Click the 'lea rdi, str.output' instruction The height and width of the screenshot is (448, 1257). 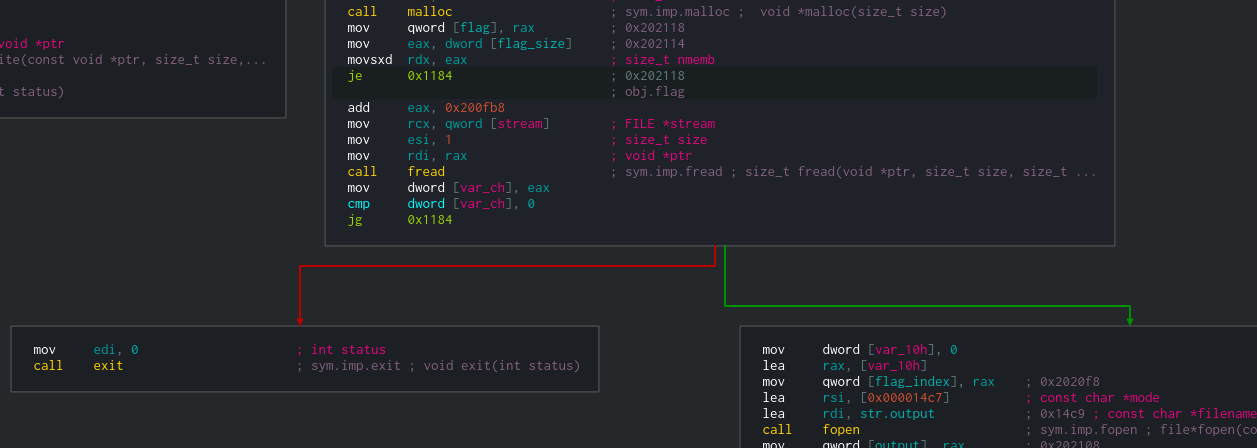[x=848, y=414]
